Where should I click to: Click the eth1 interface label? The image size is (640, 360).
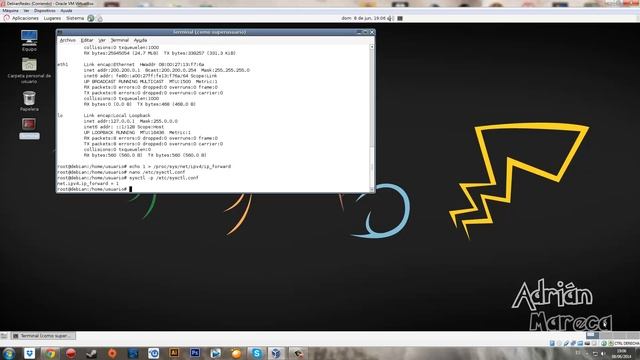click(x=62, y=64)
